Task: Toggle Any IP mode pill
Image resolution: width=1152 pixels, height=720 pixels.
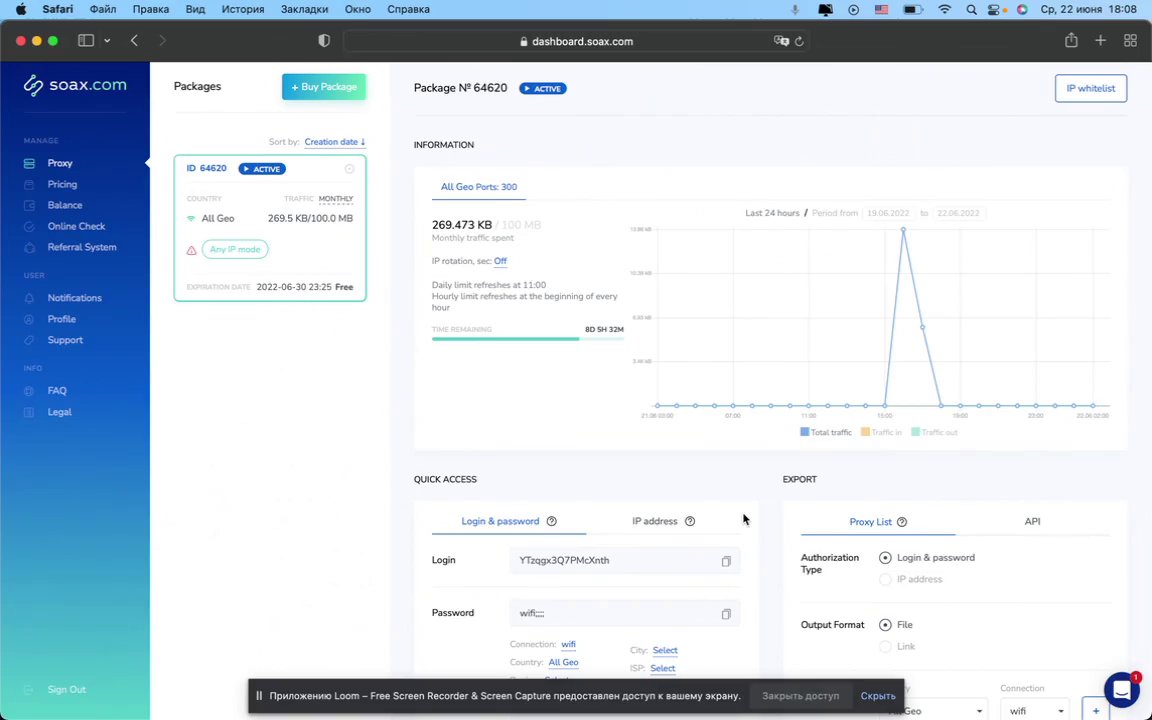Action: [235, 250]
